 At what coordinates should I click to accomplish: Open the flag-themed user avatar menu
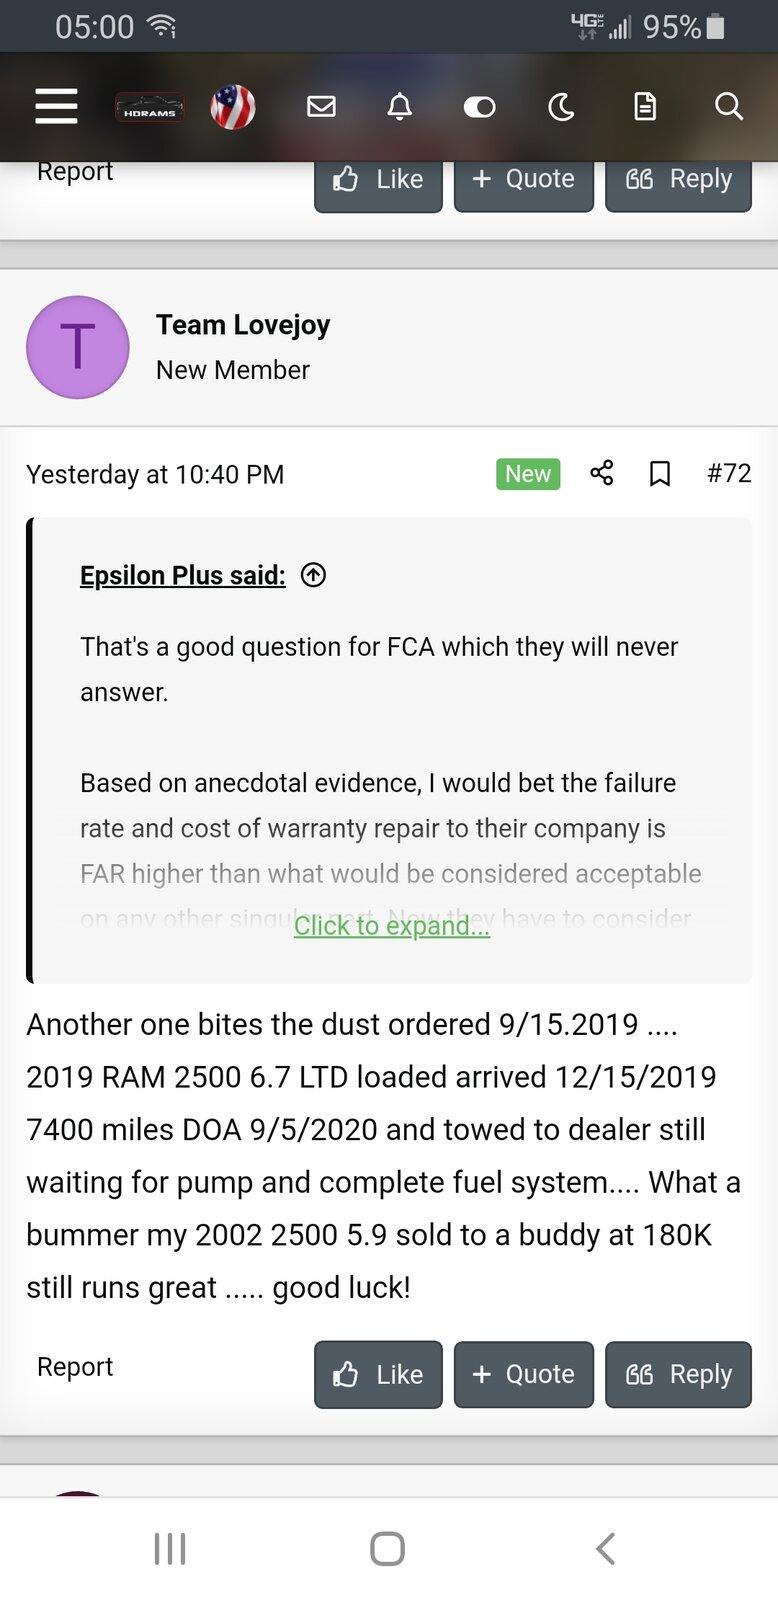233,107
